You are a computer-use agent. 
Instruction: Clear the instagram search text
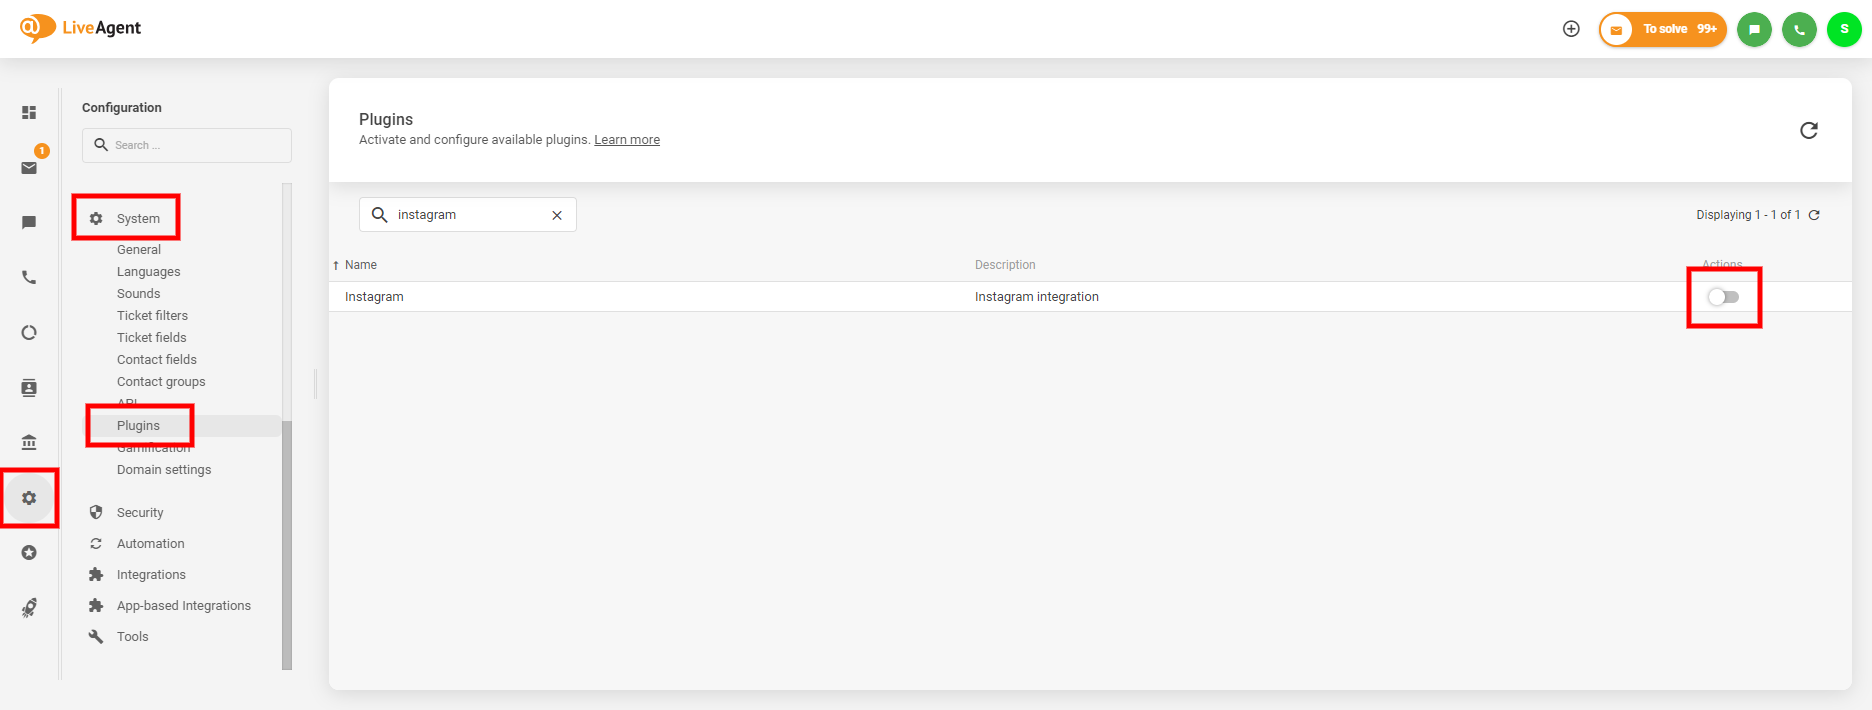[x=557, y=215]
